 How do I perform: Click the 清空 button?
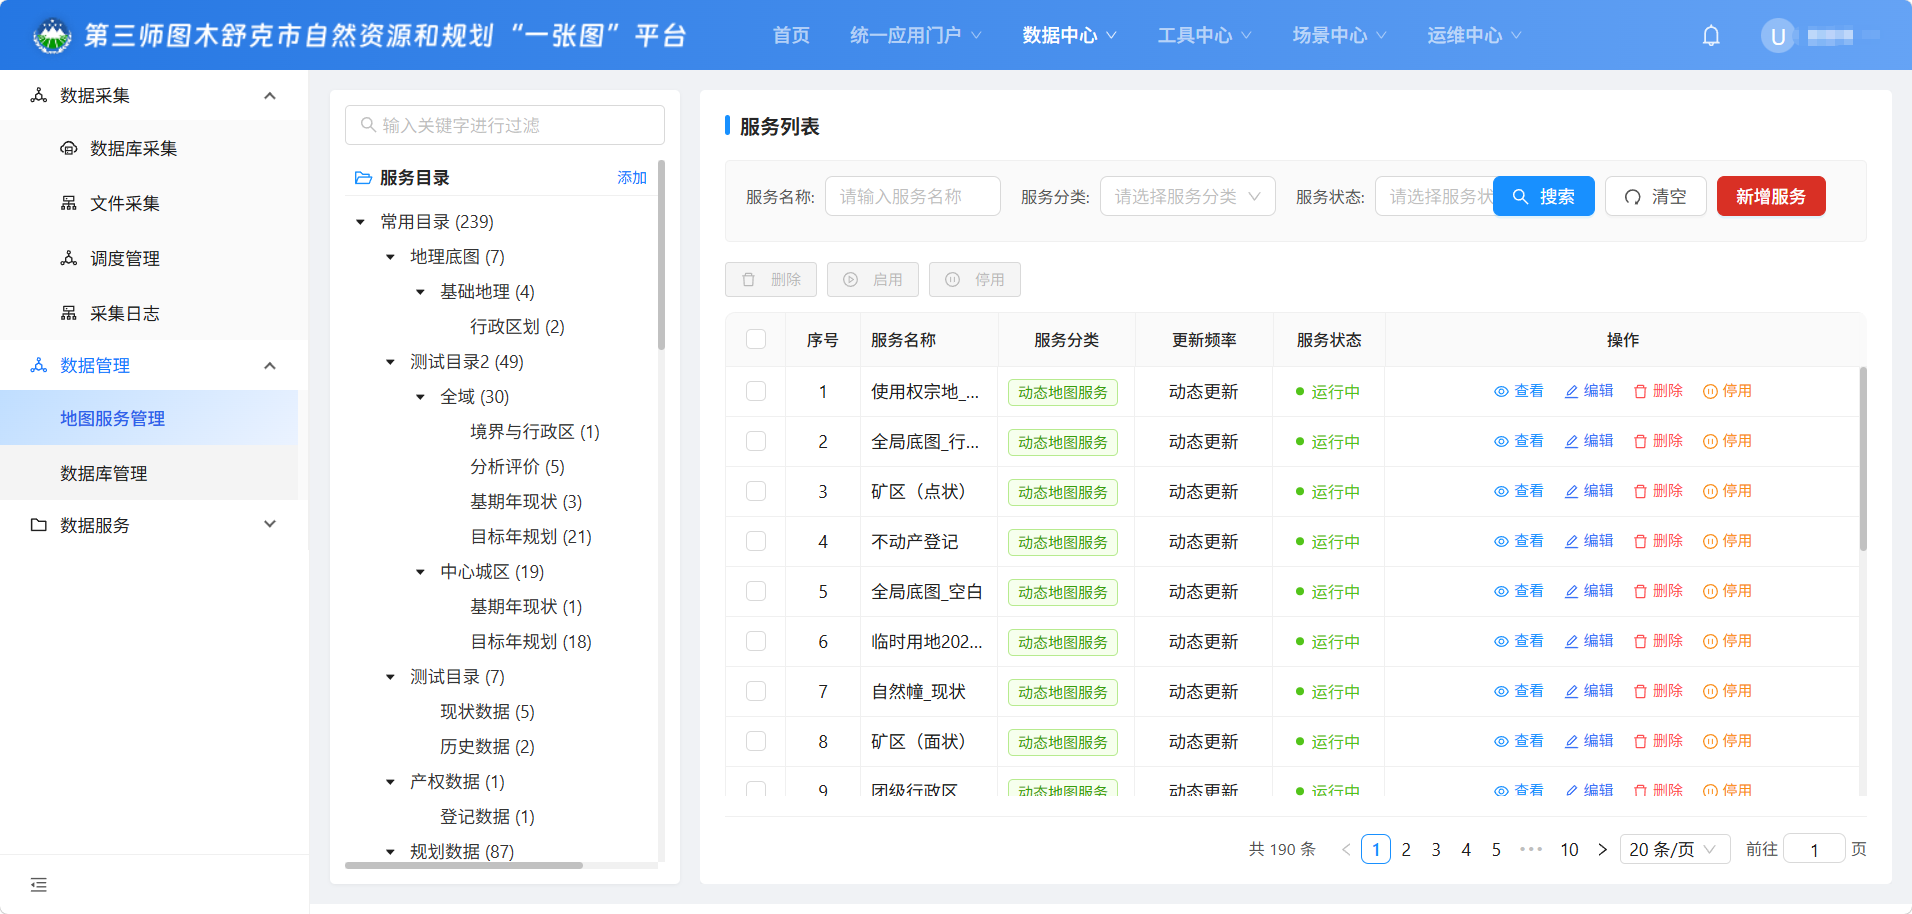coord(1655,196)
